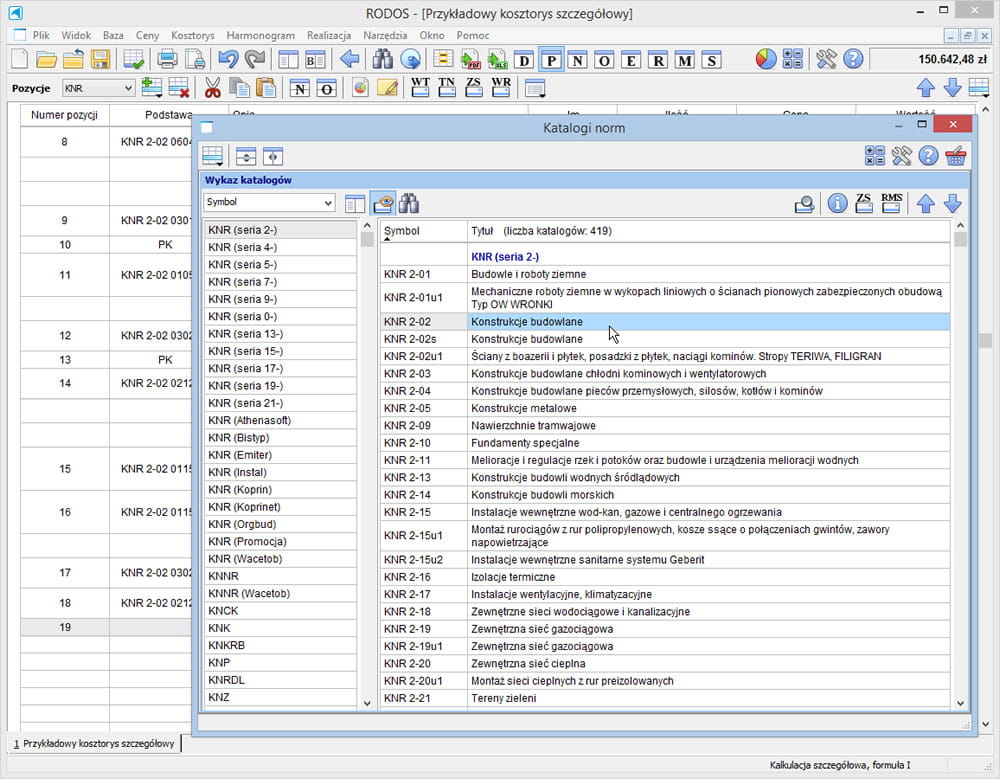Toggle the eye preview button in catalog panel

382,203
